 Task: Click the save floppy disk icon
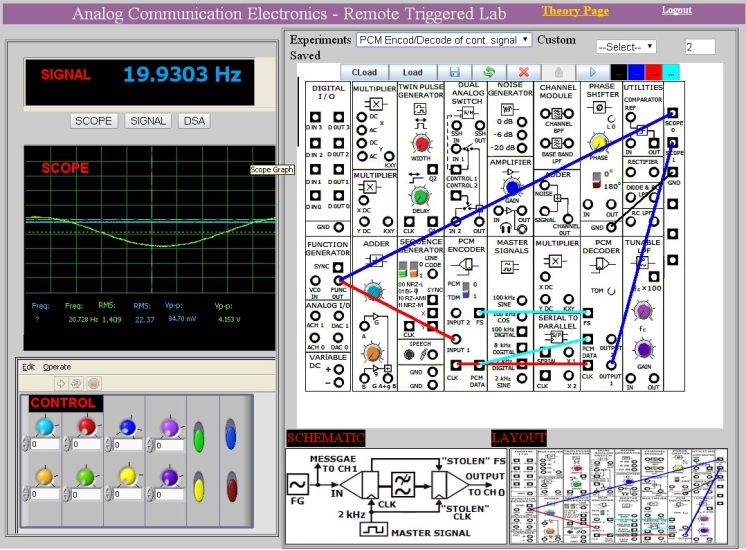click(455, 72)
